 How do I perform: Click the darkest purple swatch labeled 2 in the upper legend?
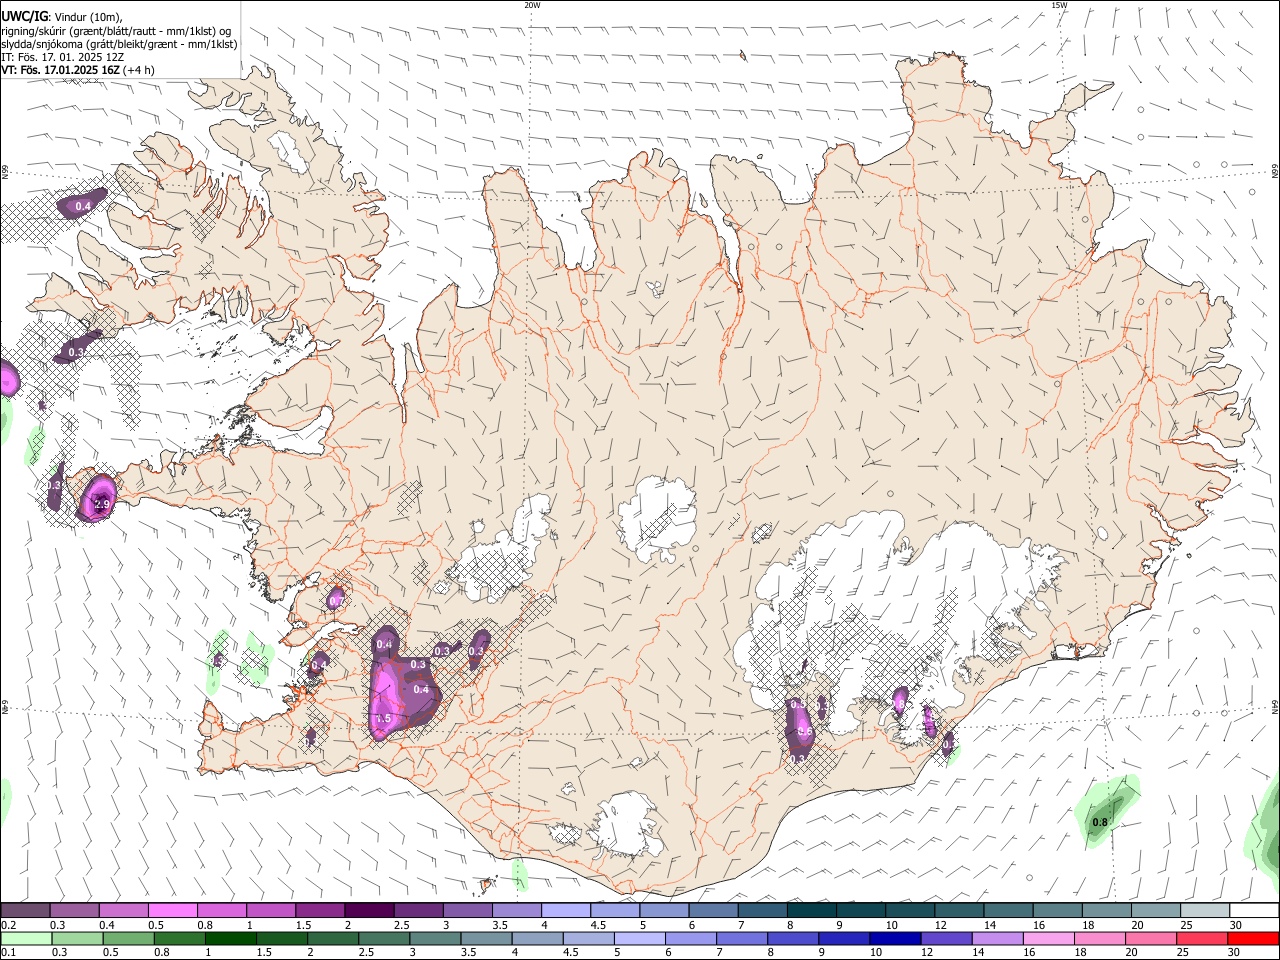point(369,911)
